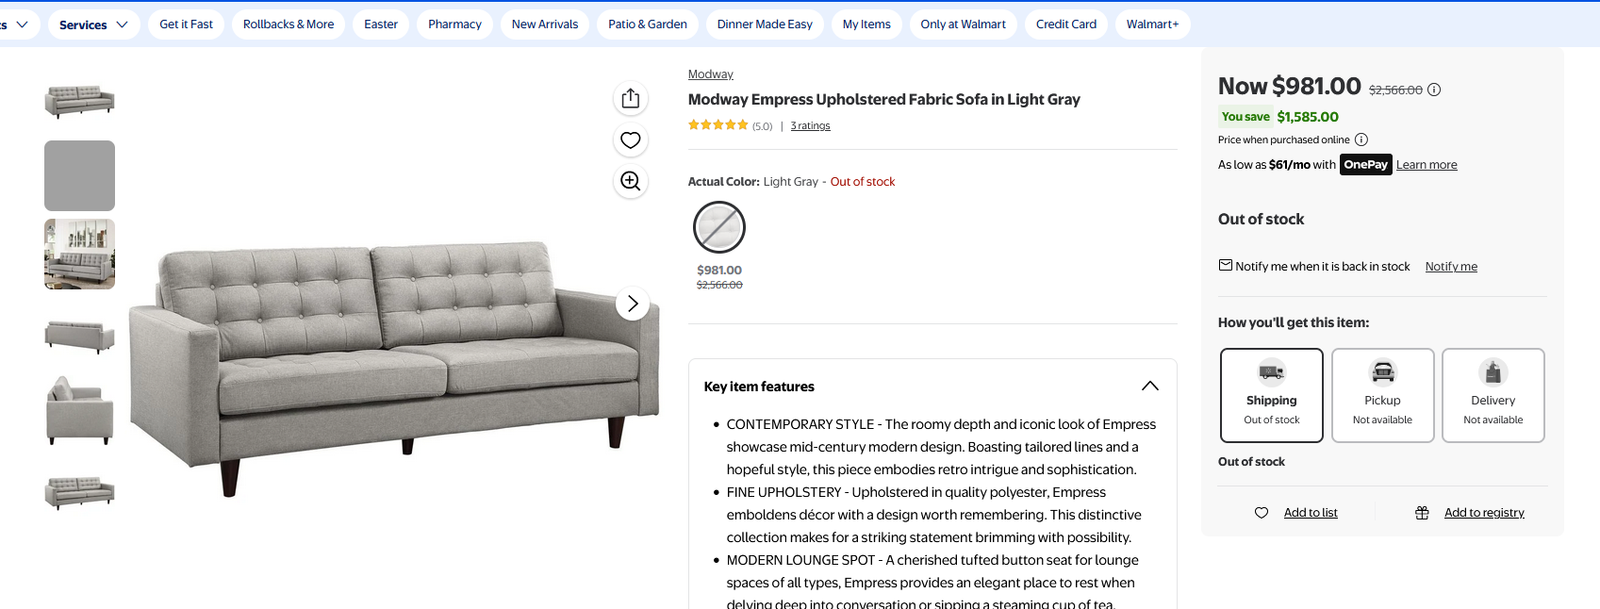Expand the departments menu at far left
Image resolution: width=1600 pixels, height=609 pixels.
click(12, 23)
